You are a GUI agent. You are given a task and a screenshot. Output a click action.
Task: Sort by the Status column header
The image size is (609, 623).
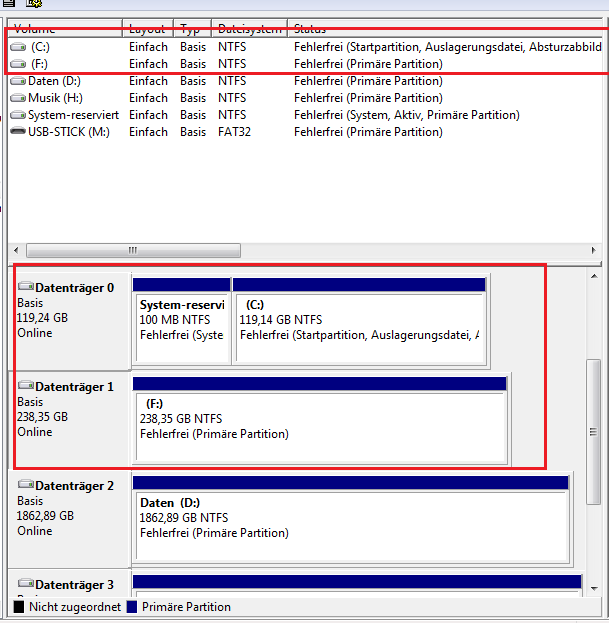pos(445,29)
